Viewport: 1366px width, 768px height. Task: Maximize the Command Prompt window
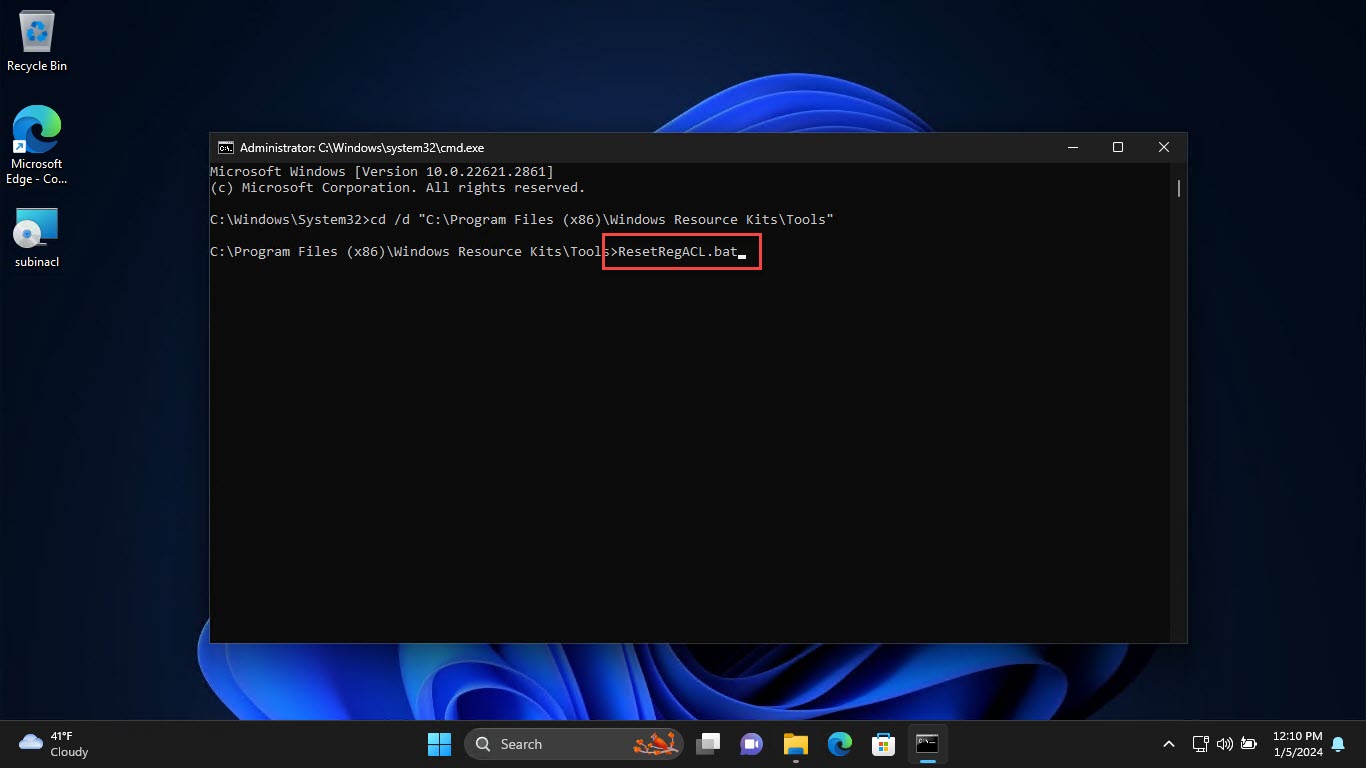coord(1118,147)
